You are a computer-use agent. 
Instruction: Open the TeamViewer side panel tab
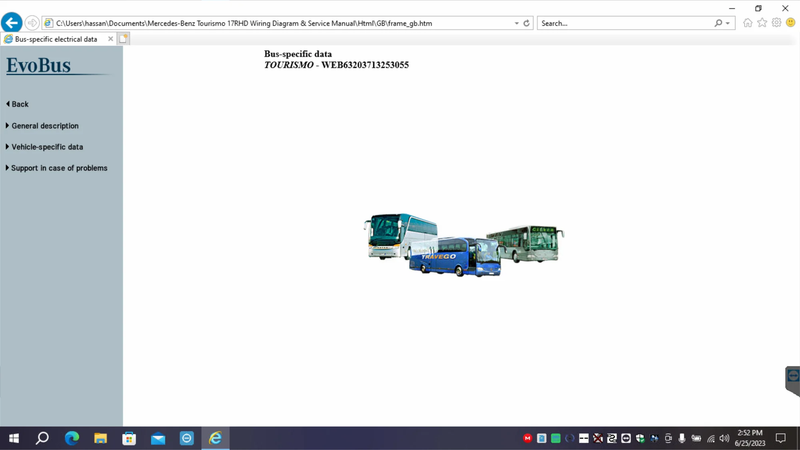[792, 380]
